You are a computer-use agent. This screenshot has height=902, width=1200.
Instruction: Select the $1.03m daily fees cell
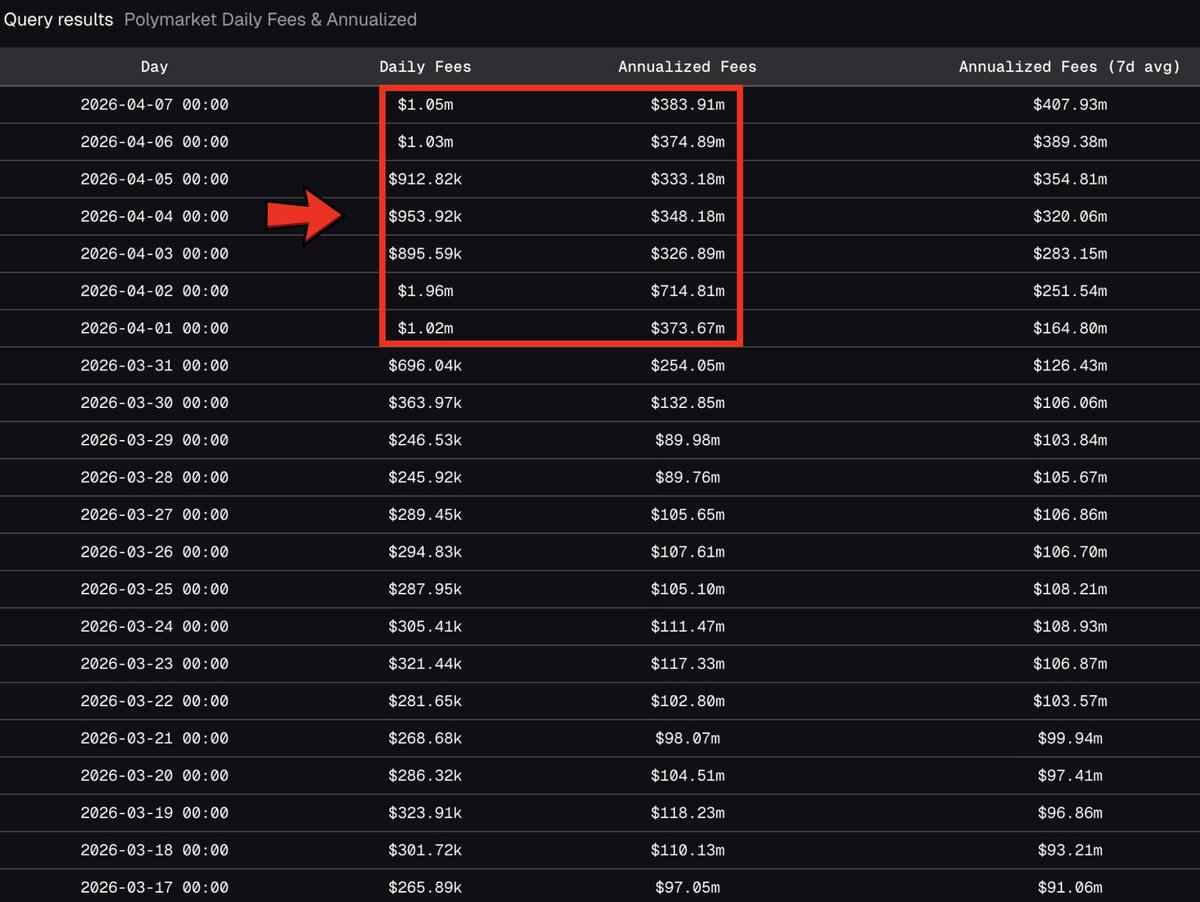pyautogui.click(x=425, y=142)
